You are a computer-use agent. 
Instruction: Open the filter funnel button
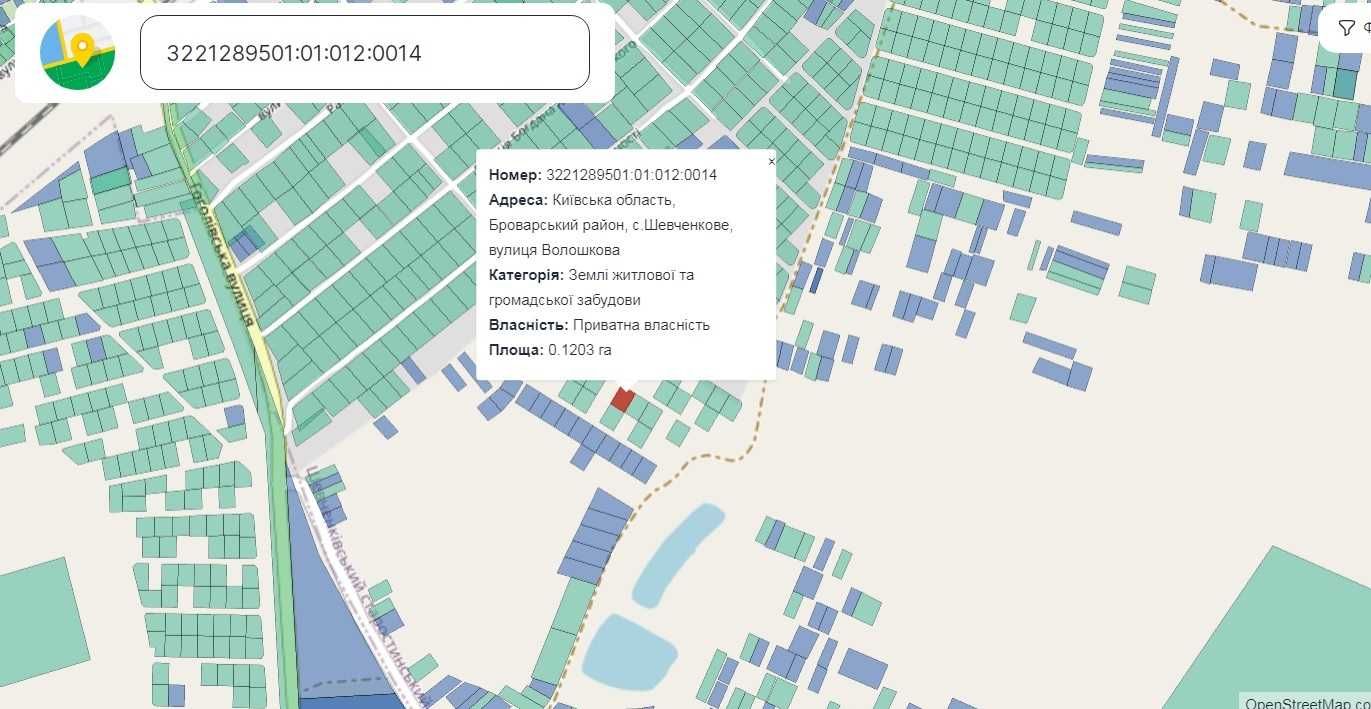1346,27
